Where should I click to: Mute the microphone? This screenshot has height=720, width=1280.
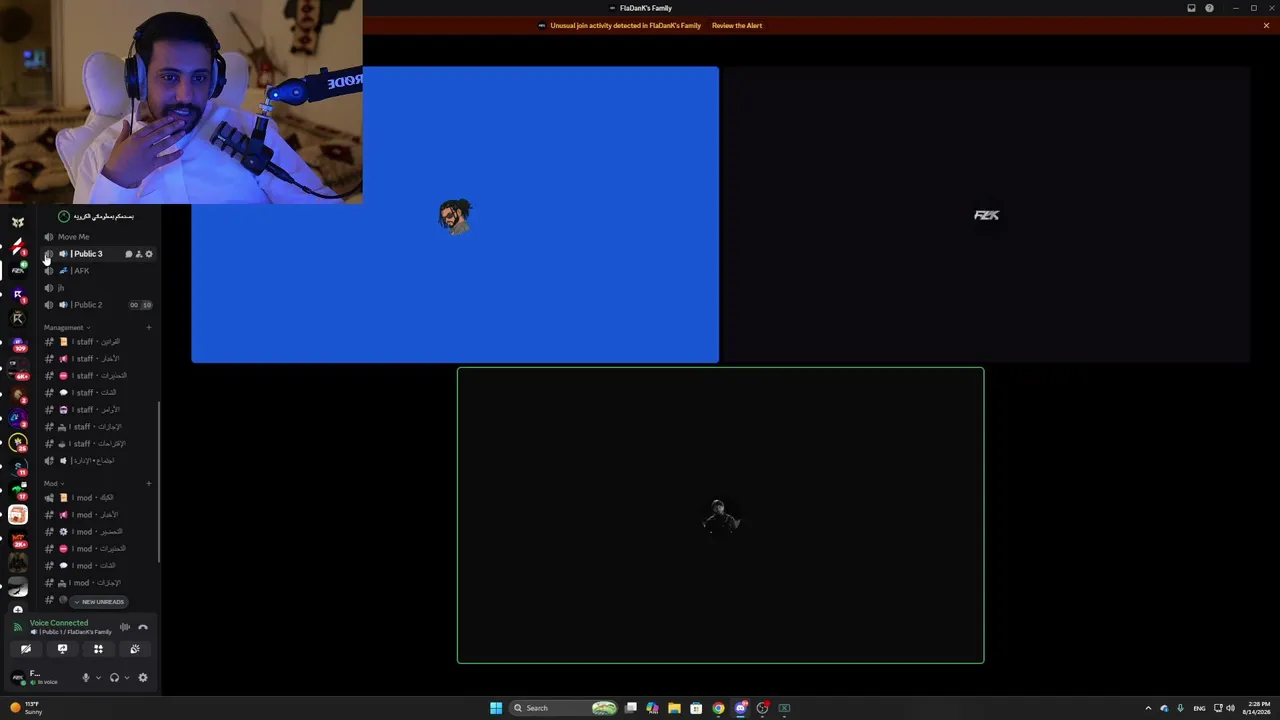[86, 678]
